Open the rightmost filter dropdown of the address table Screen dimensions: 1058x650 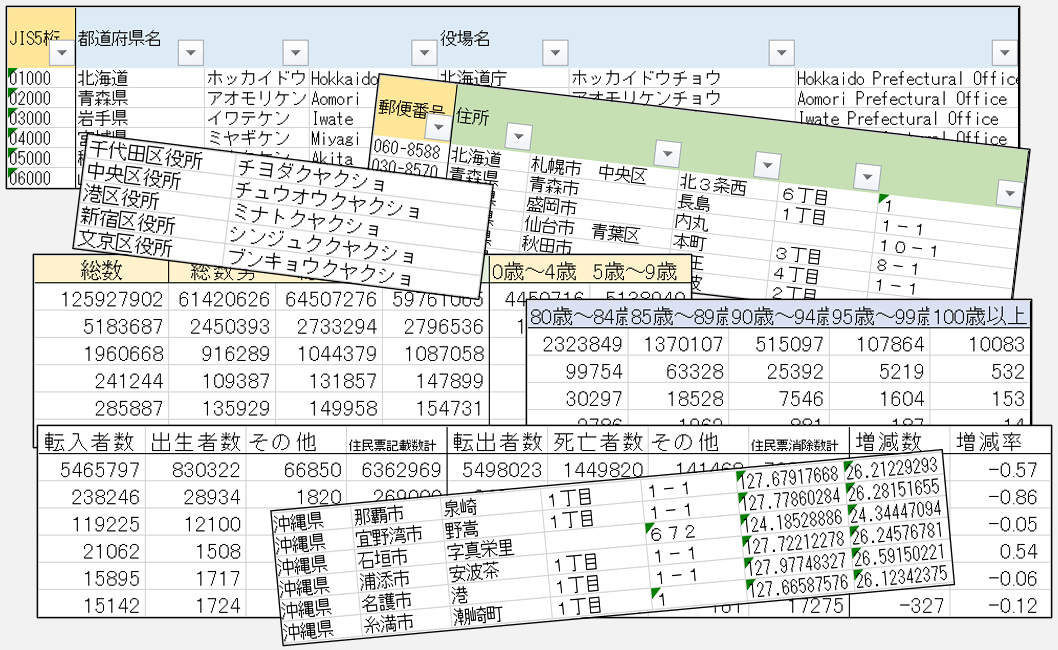pyautogui.click(x=1009, y=193)
